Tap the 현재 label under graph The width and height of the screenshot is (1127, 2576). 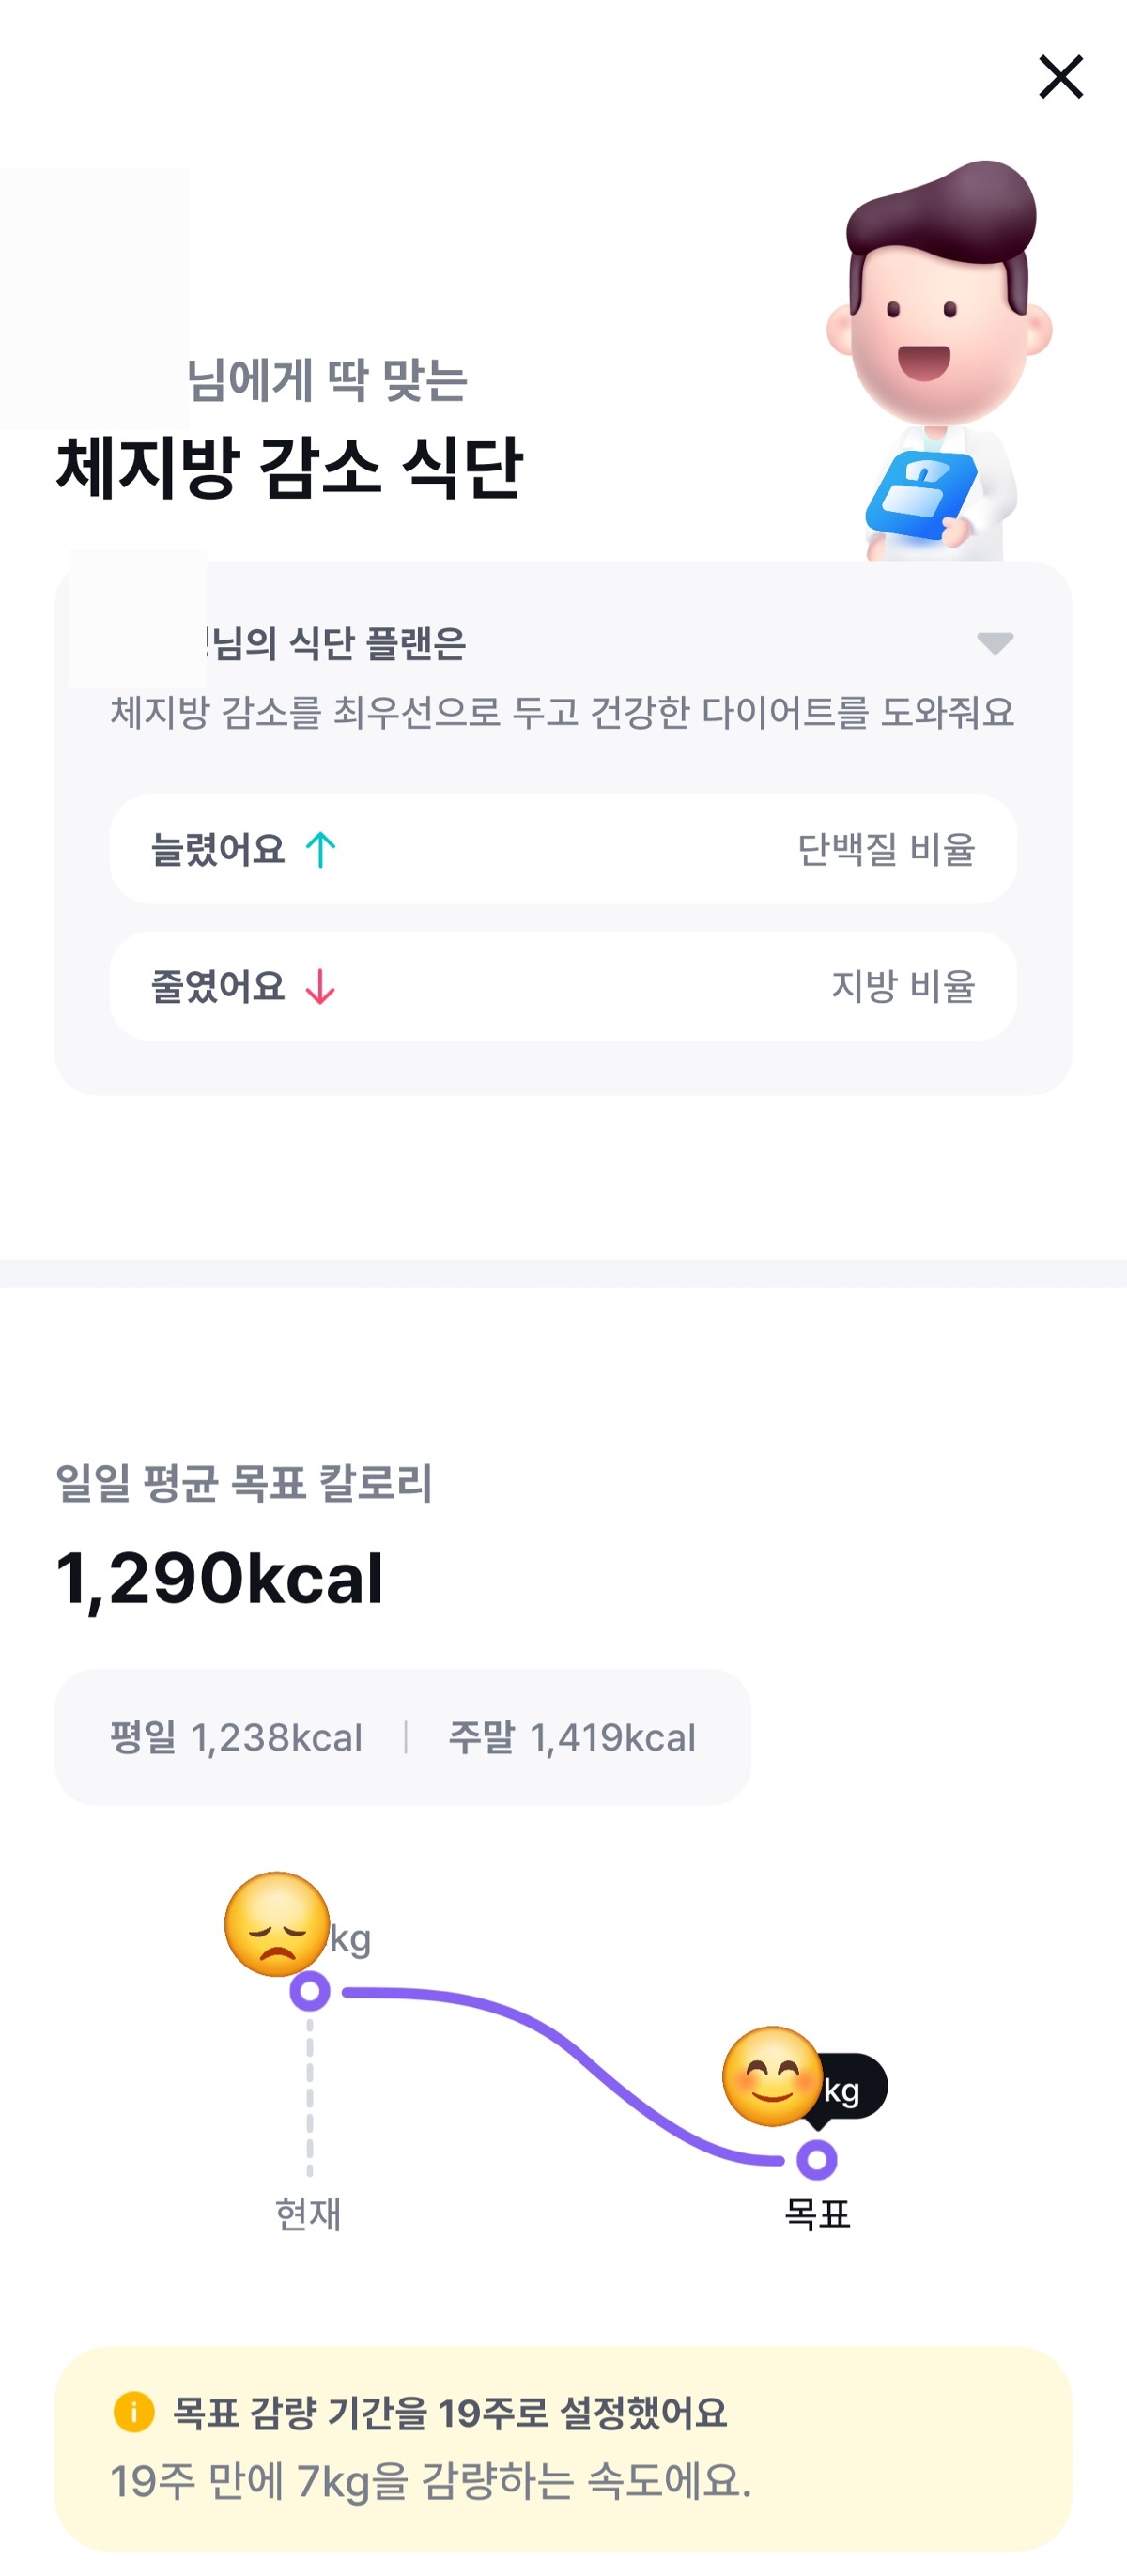tap(308, 2214)
